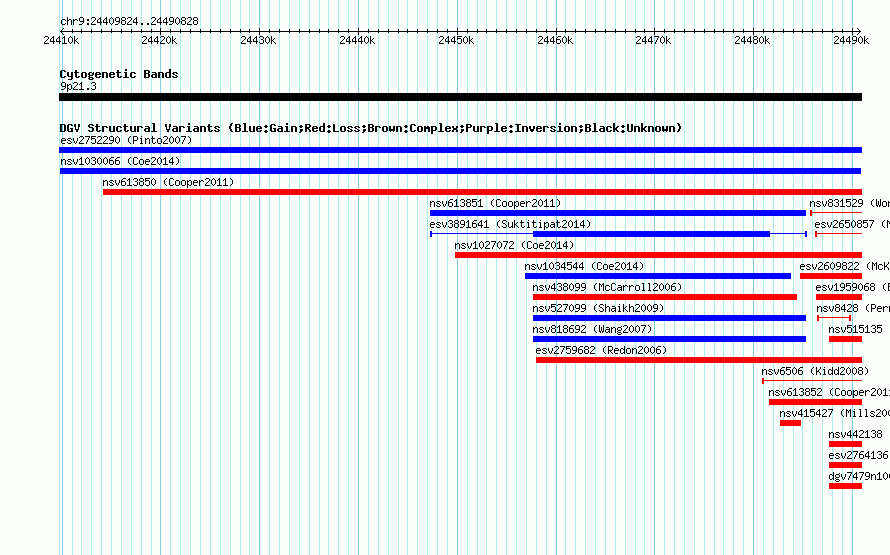Image resolution: width=890 pixels, height=555 pixels.
Task: Click the 9p21.3 band label
Action: pos(78,86)
